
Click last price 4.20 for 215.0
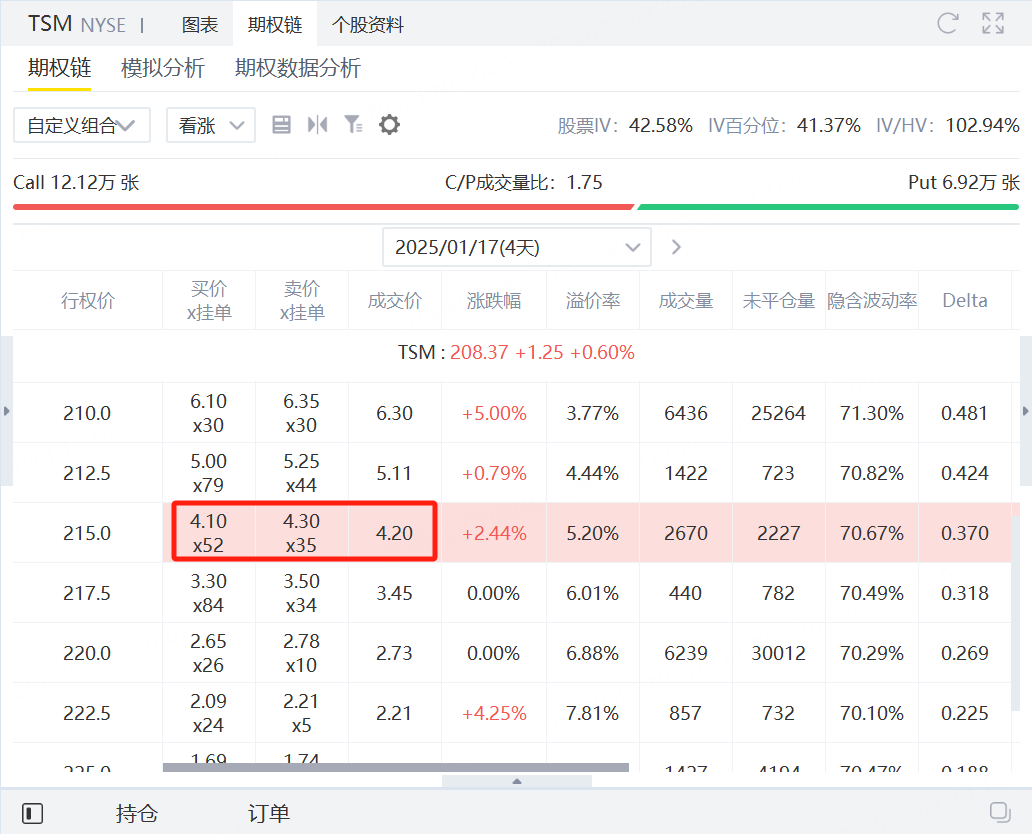pos(394,533)
